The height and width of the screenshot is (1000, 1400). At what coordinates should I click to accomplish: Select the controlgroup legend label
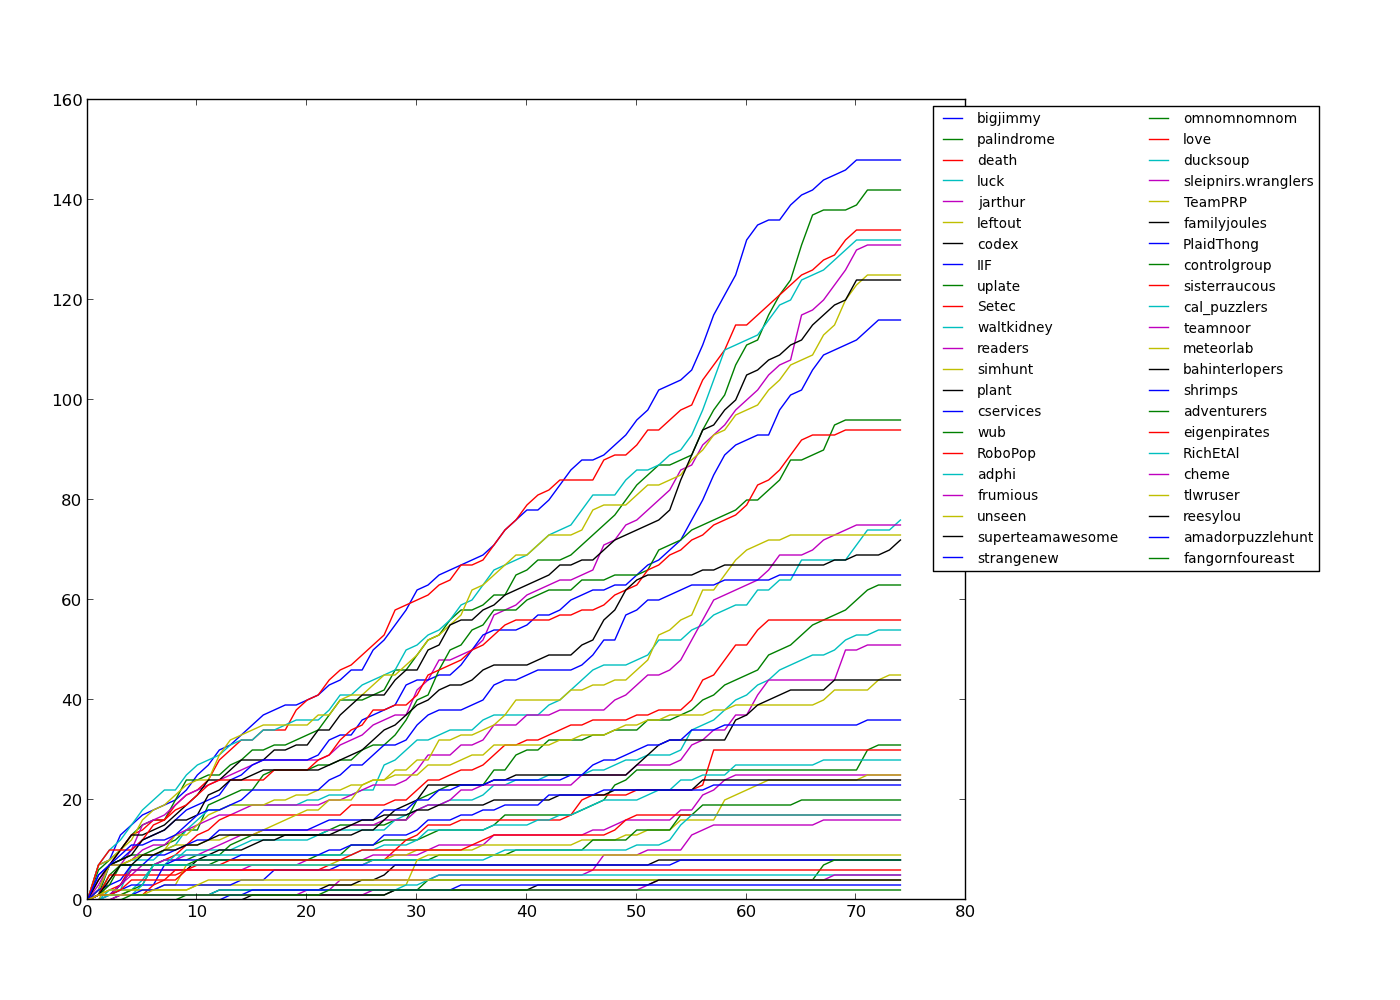[1227, 265]
